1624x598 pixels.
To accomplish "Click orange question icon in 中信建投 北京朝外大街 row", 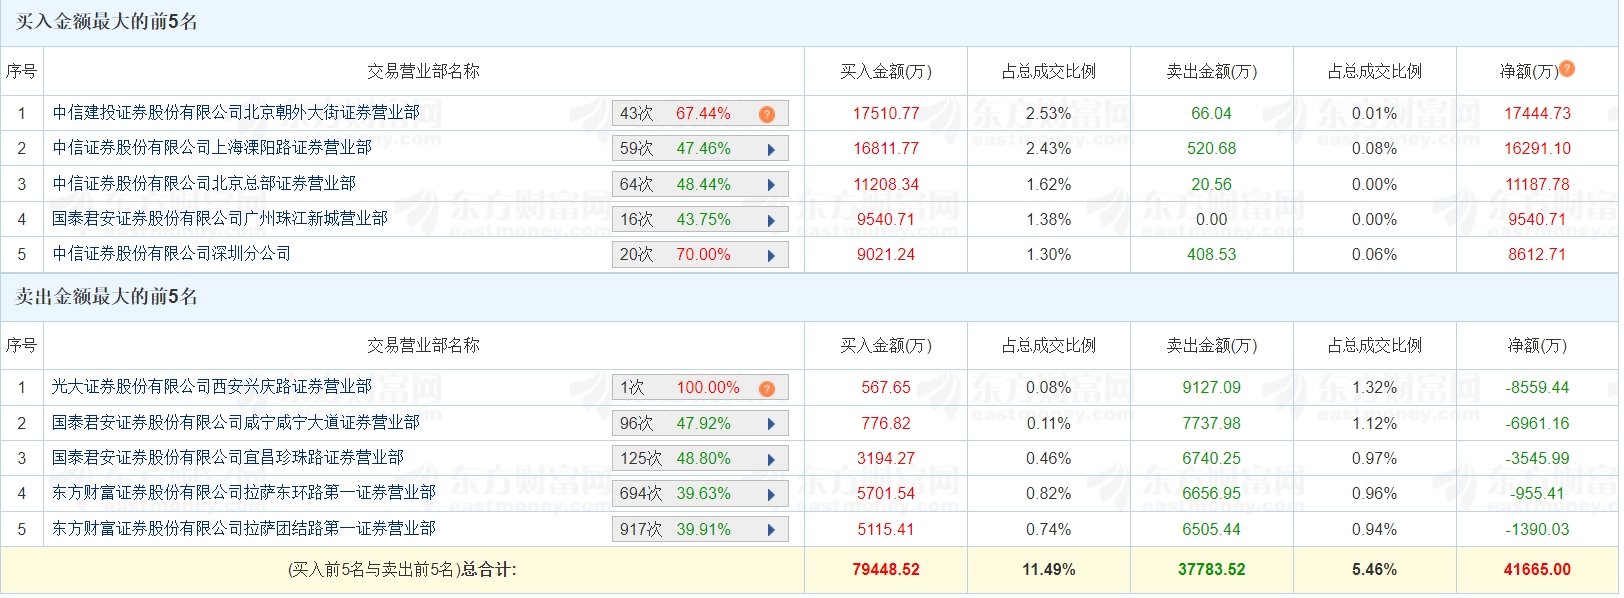I will pos(767,114).
